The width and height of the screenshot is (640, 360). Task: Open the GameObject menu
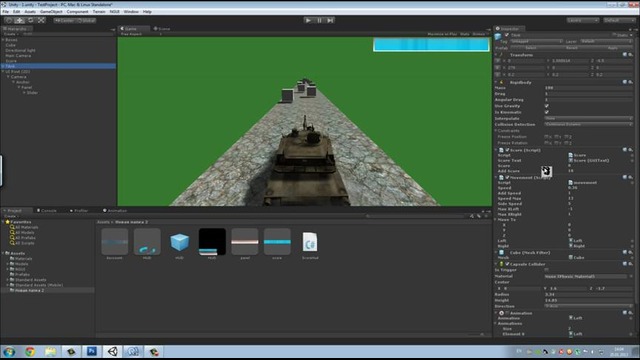coord(51,12)
